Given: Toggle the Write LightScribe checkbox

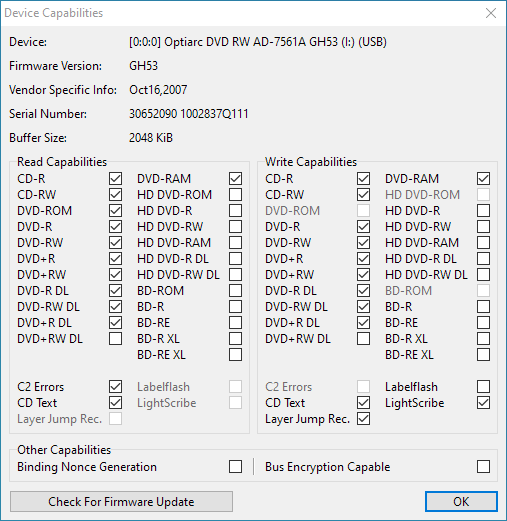Looking at the screenshot, I should point(483,403).
